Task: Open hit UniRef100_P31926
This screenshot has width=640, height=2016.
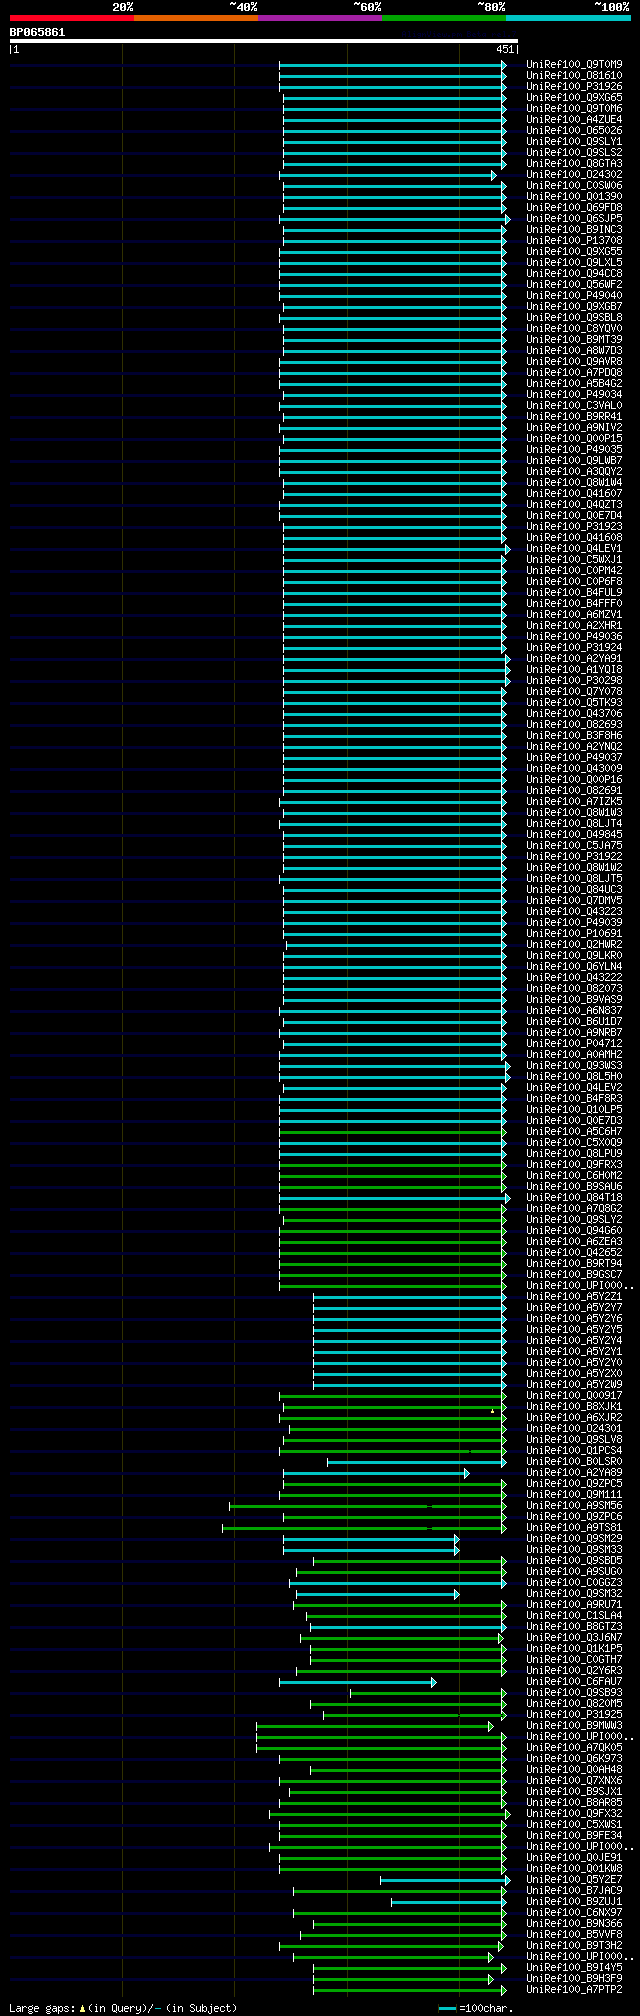Action: pos(574,87)
